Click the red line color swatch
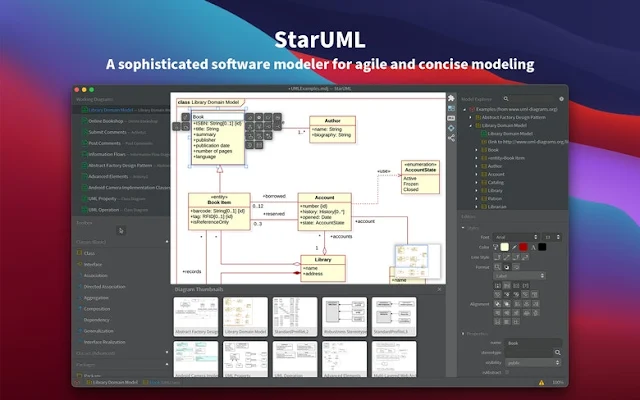Image resolution: width=640 pixels, height=400 pixels. (x=523, y=247)
